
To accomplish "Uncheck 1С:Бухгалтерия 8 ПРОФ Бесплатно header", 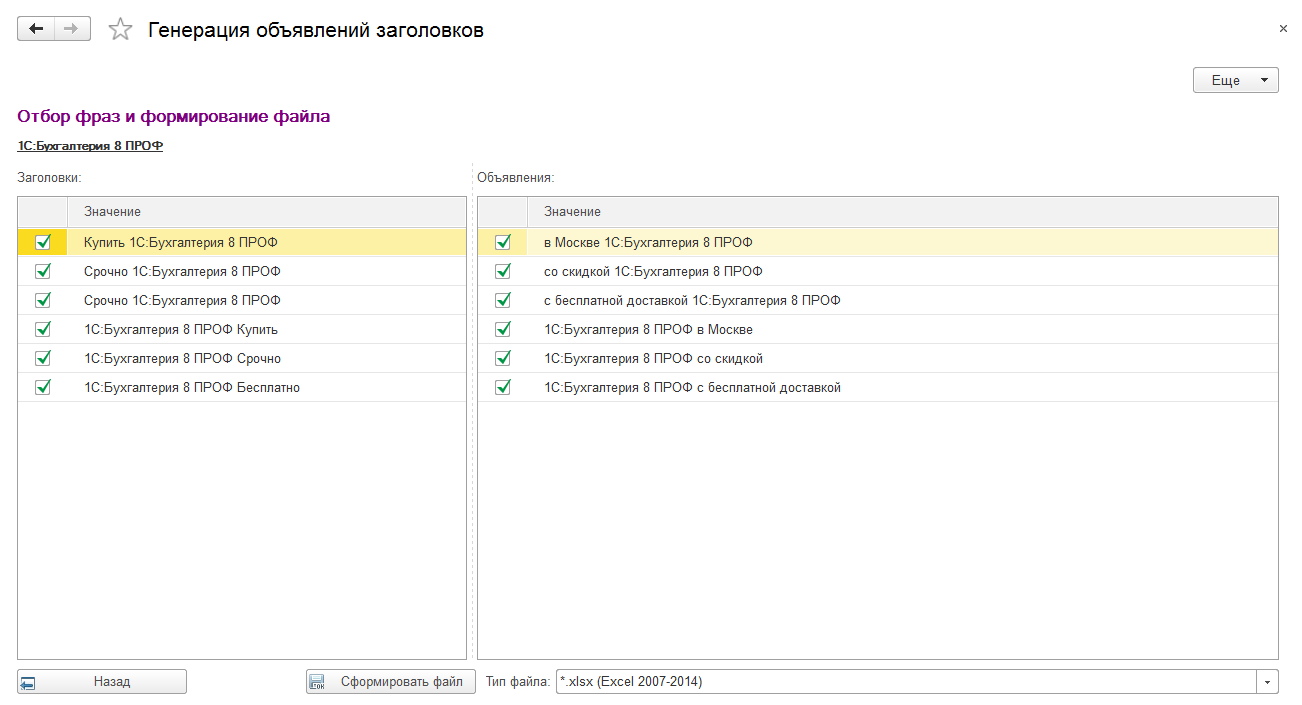I will point(42,387).
